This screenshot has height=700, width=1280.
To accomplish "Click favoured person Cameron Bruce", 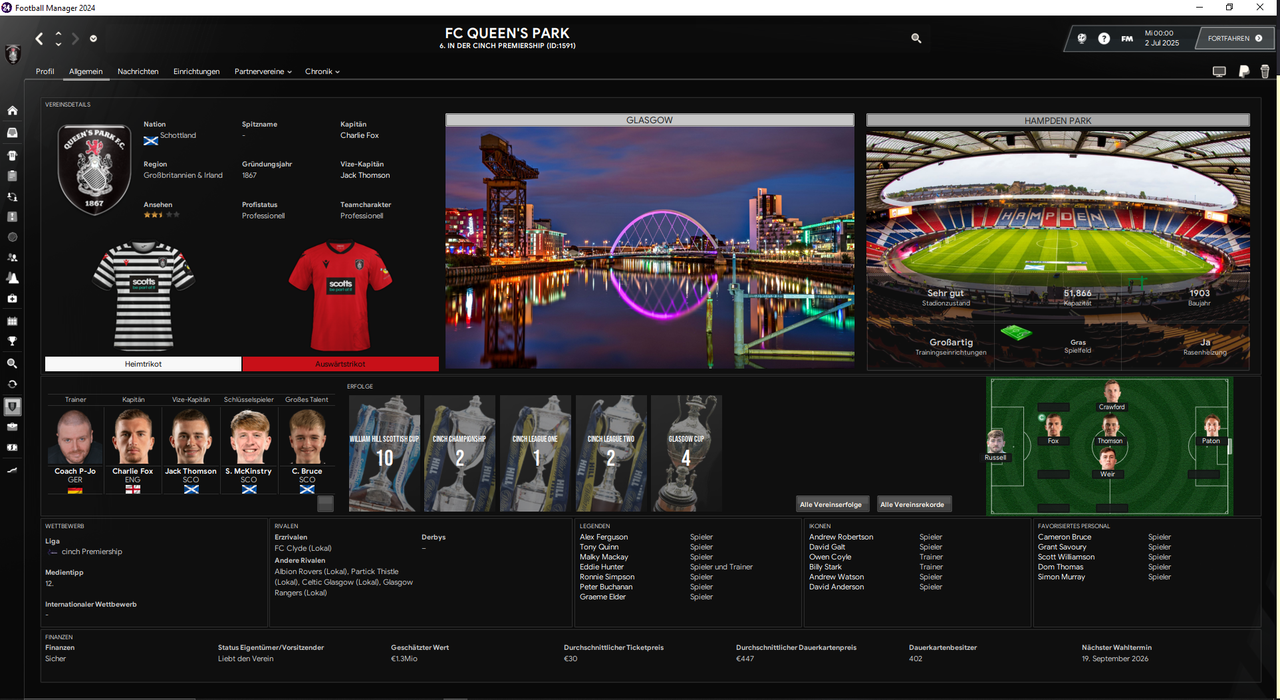I will [x=1064, y=537].
